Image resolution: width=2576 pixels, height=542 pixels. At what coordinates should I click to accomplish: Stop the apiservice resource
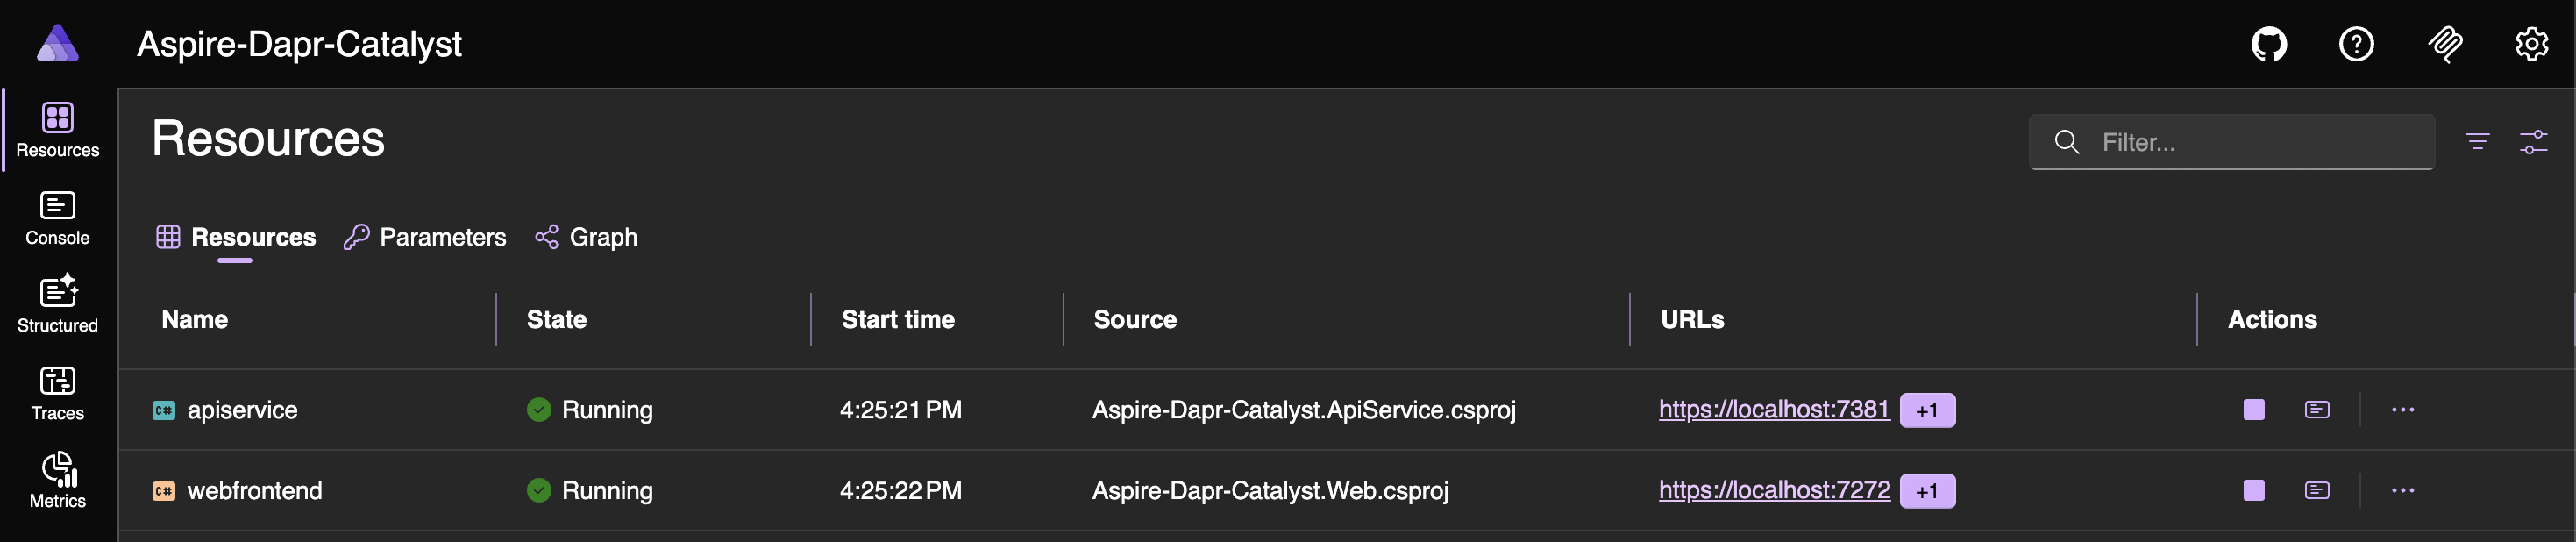tap(2253, 410)
